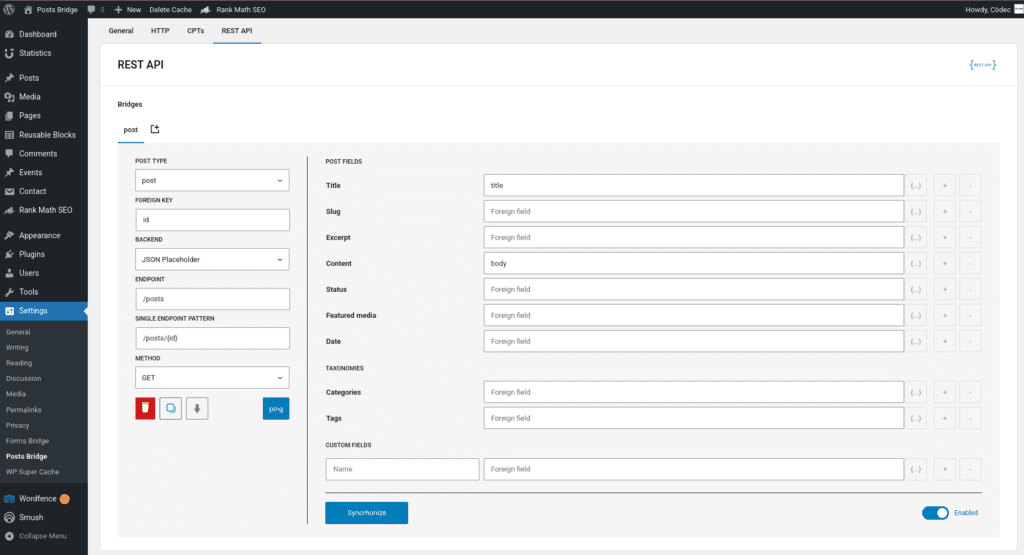Switch to the CPTs tab
Viewport: 1024px width, 555px height.
click(x=195, y=31)
